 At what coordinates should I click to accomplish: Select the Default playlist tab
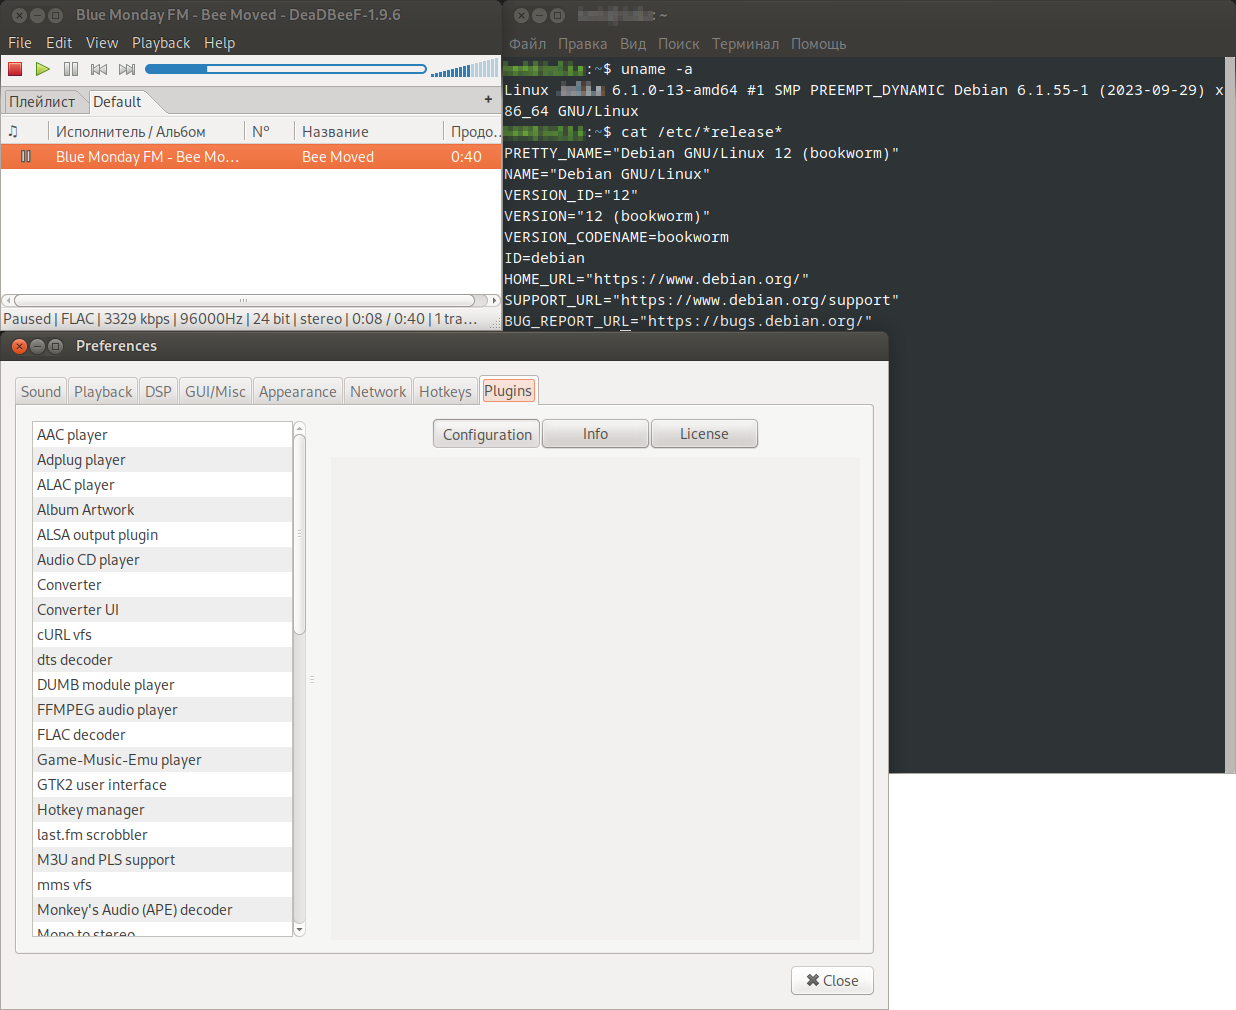coord(117,102)
